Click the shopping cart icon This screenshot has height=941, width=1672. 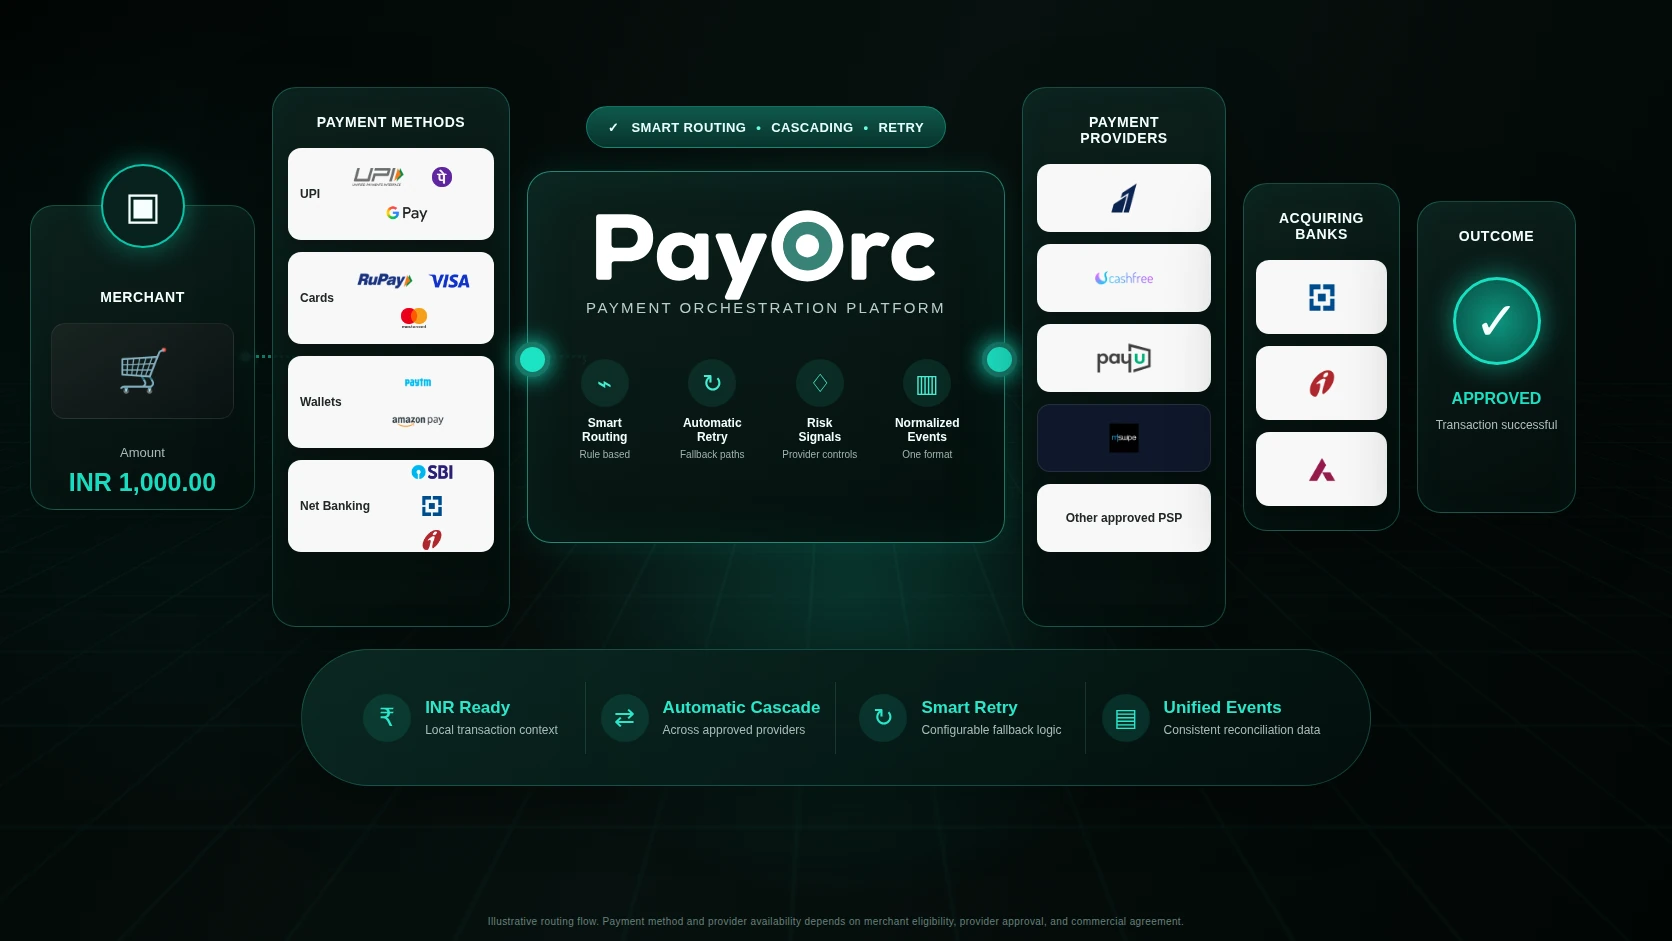[x=143, y=371]
